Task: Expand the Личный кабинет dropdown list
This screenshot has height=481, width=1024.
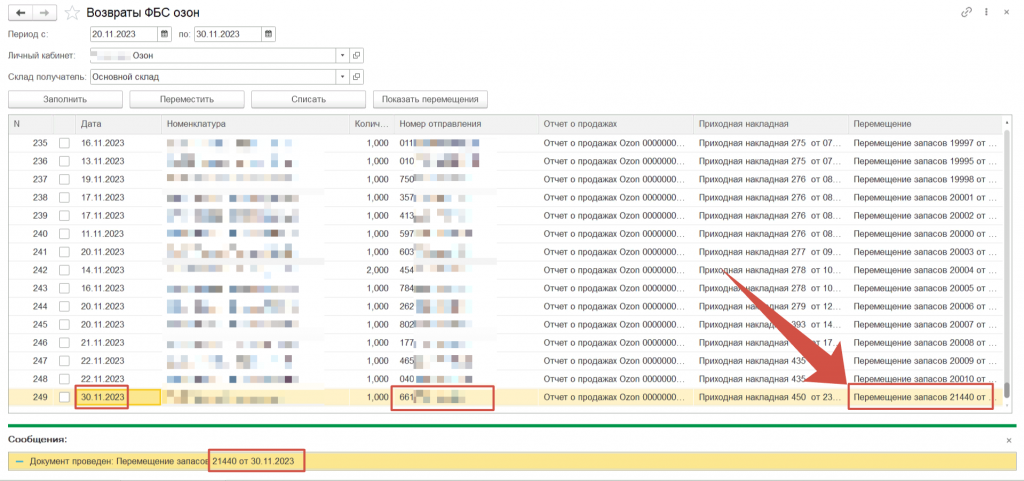Action: coord(342,55)
